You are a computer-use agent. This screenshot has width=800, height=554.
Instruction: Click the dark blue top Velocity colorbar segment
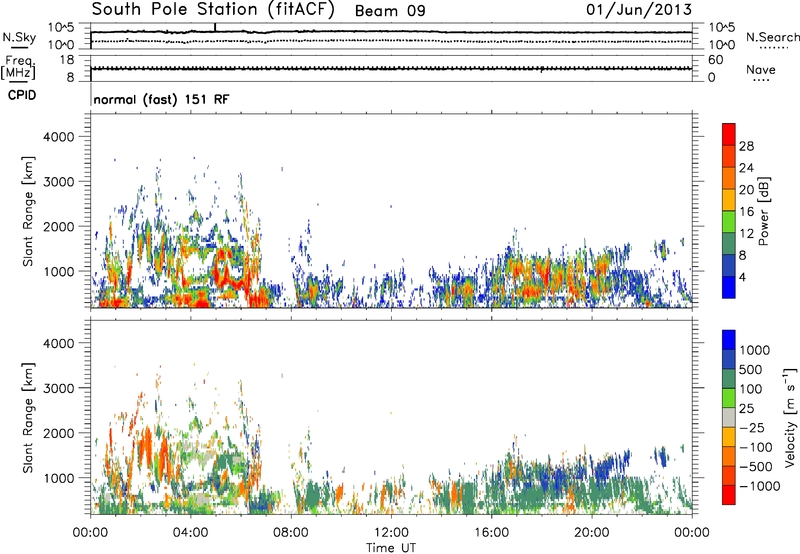point(729,340)
